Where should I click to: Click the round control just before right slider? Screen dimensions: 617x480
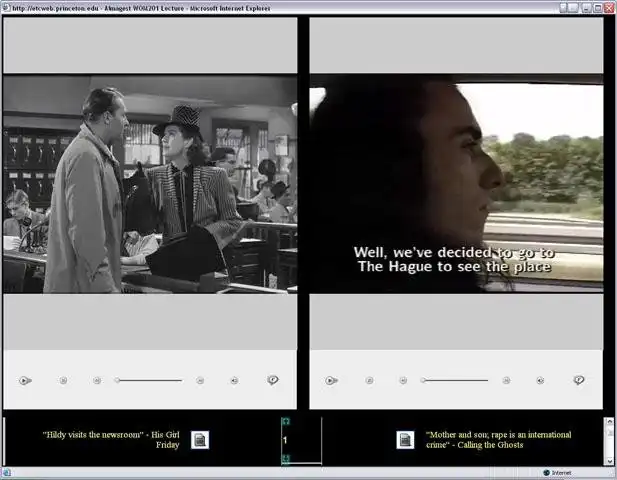tap(403, 380)
